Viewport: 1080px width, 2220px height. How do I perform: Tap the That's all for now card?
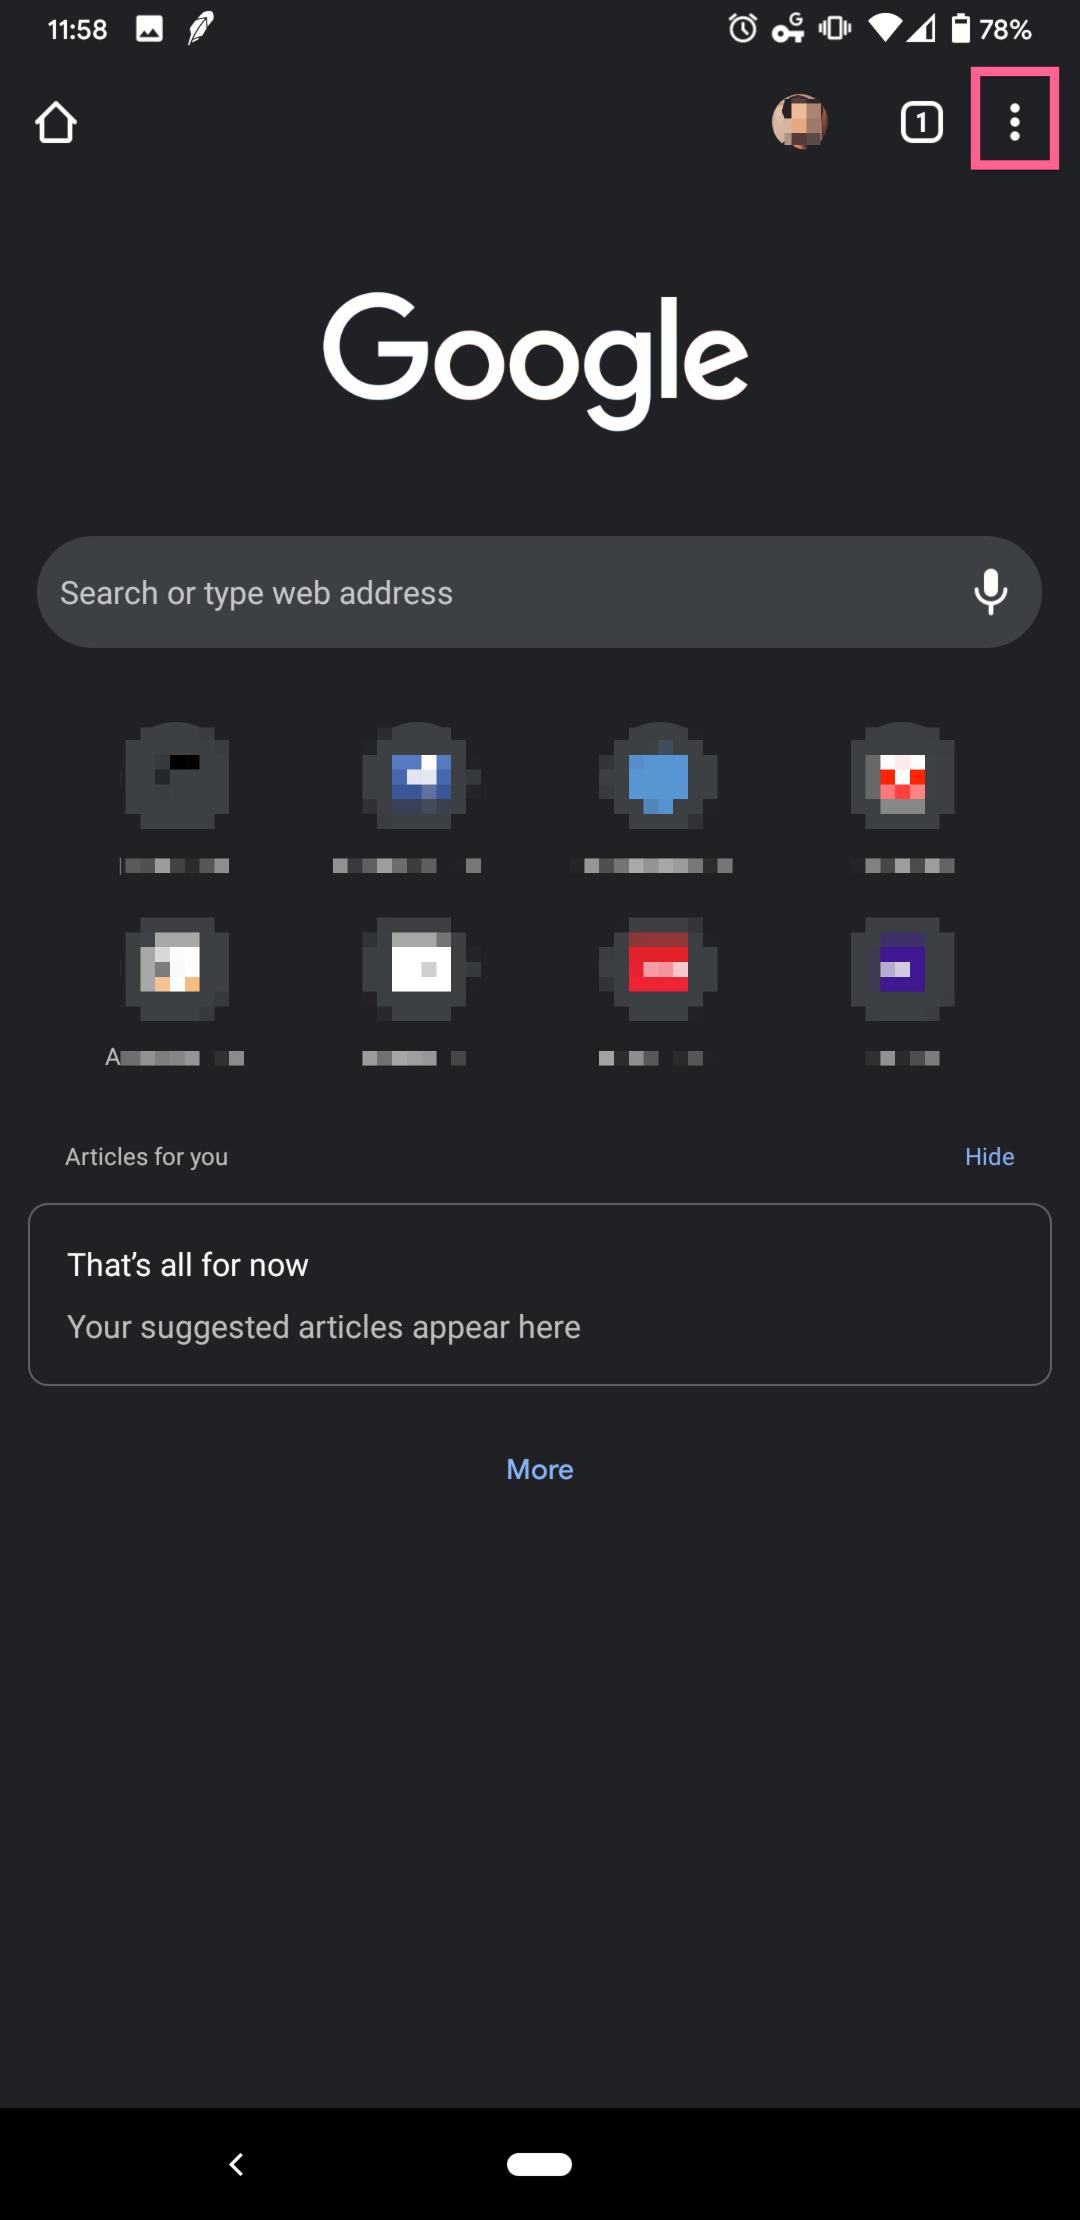pos(540,1294)
